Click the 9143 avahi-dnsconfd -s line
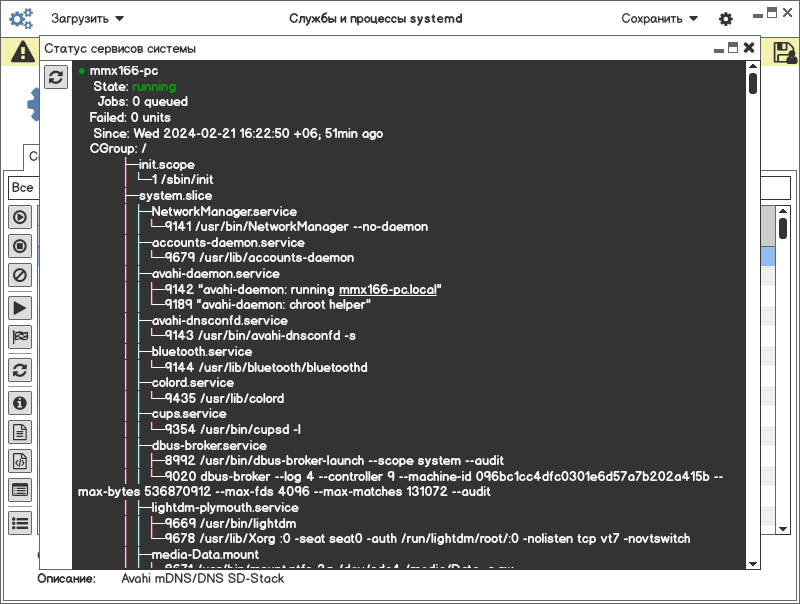 (260, 336)
